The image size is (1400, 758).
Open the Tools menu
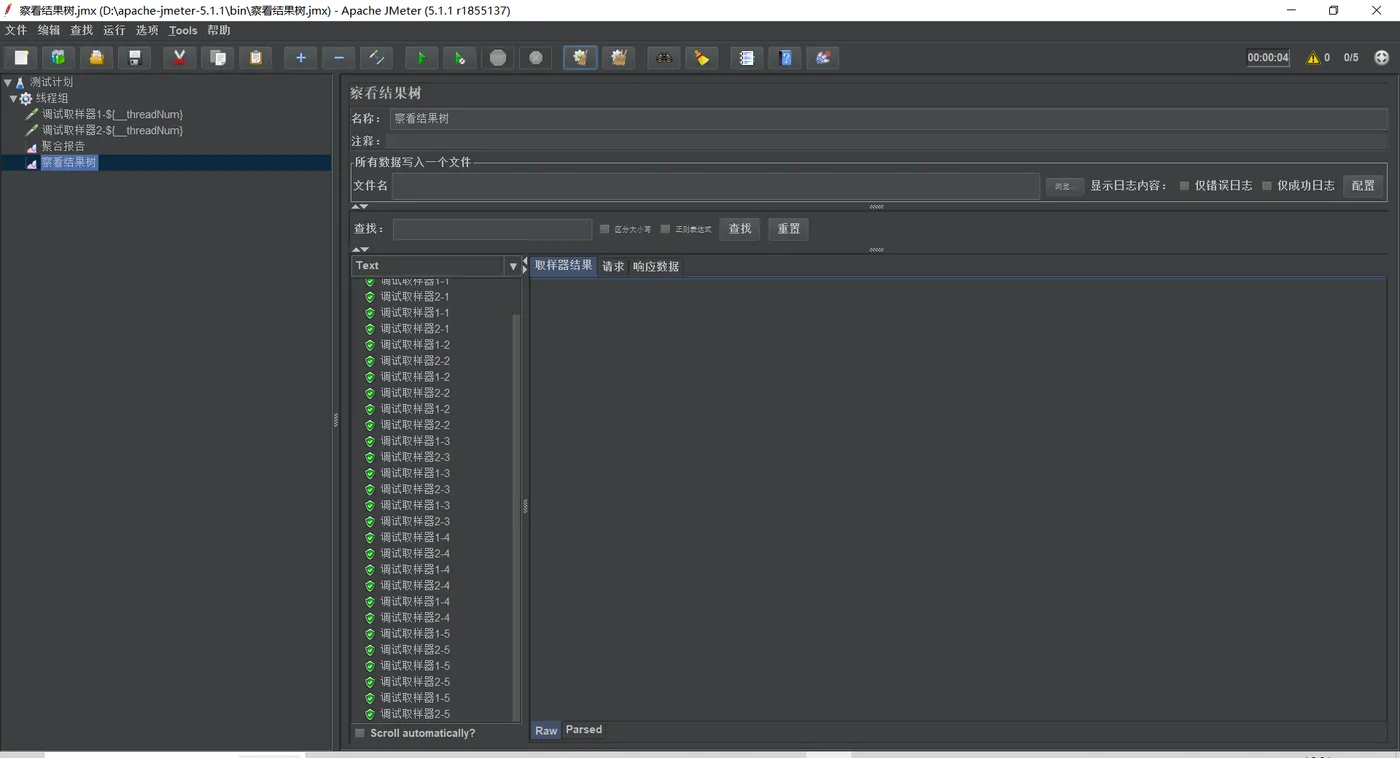(183, 30)
